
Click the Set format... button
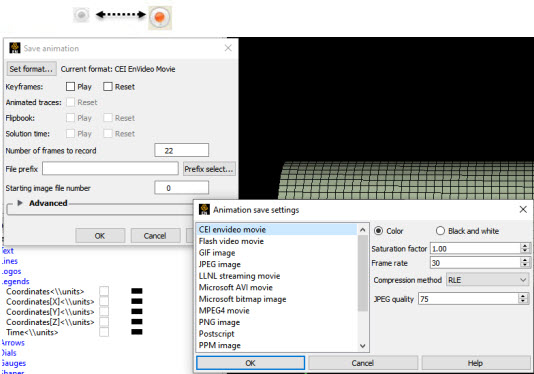pos(31,69)
